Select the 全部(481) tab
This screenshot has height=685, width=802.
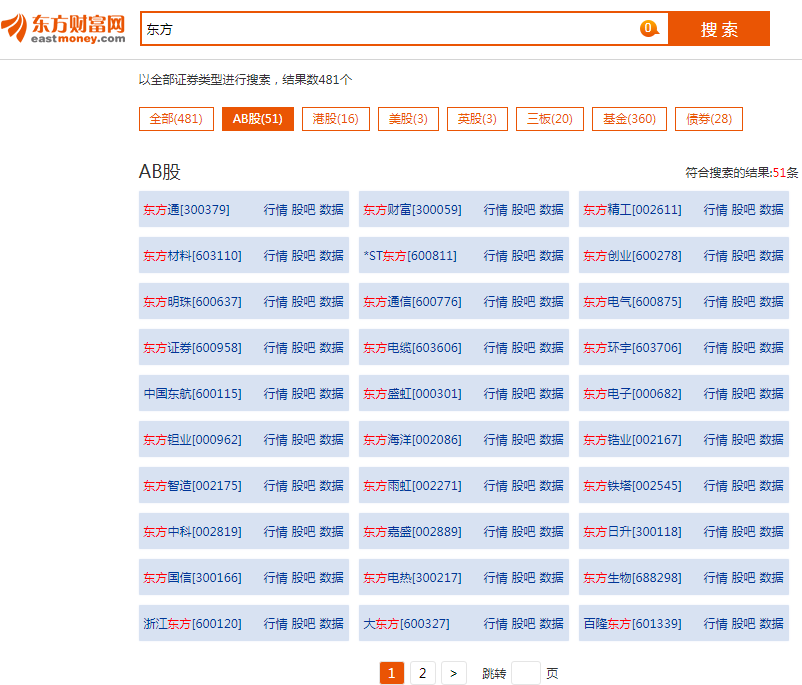pyautogui.click(x=176, y=119)
